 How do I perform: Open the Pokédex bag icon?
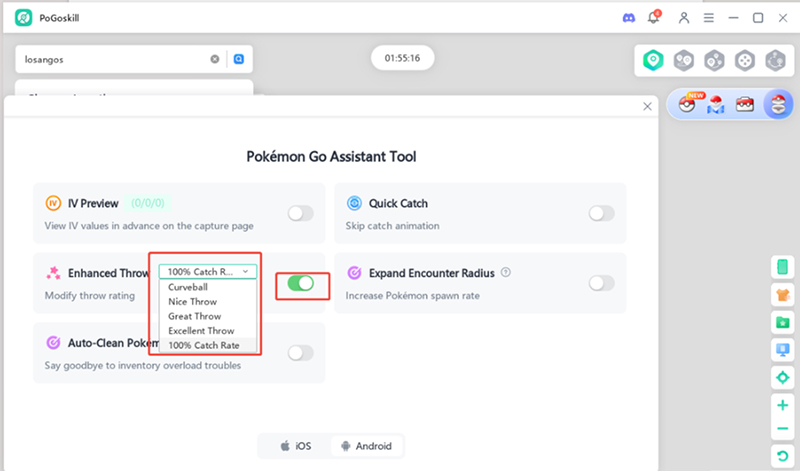[745, 105]
